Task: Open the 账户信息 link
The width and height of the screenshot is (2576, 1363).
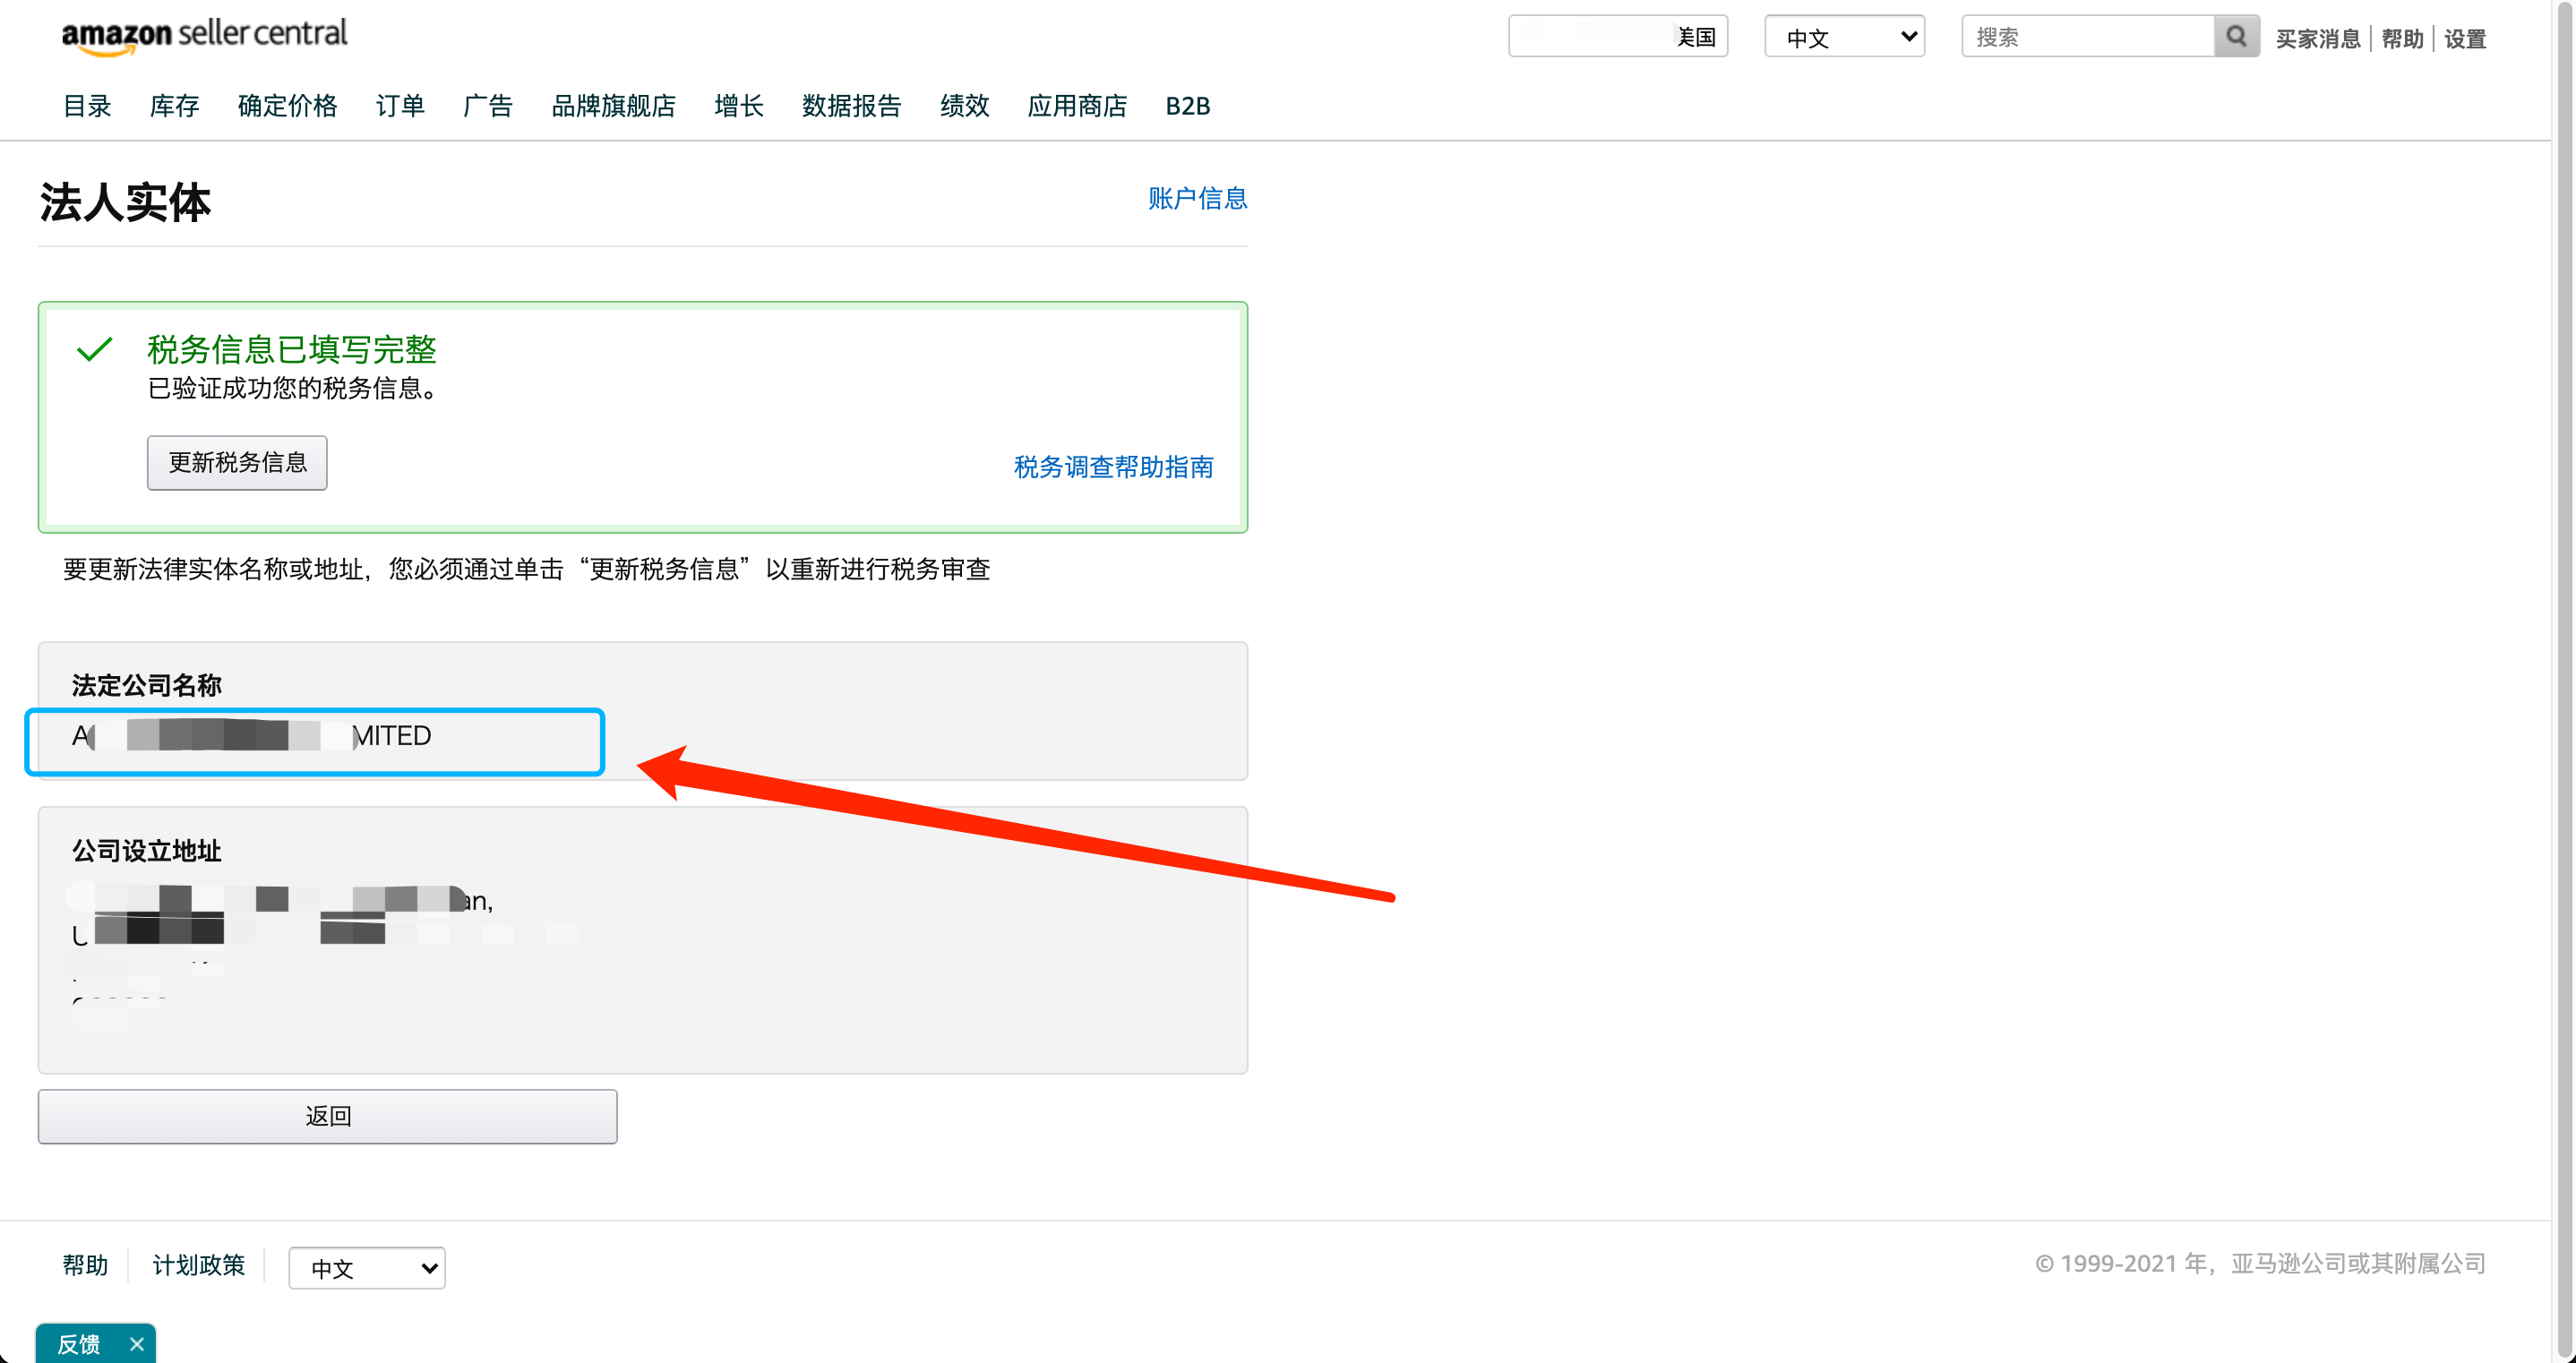Action: (1196, 198)
